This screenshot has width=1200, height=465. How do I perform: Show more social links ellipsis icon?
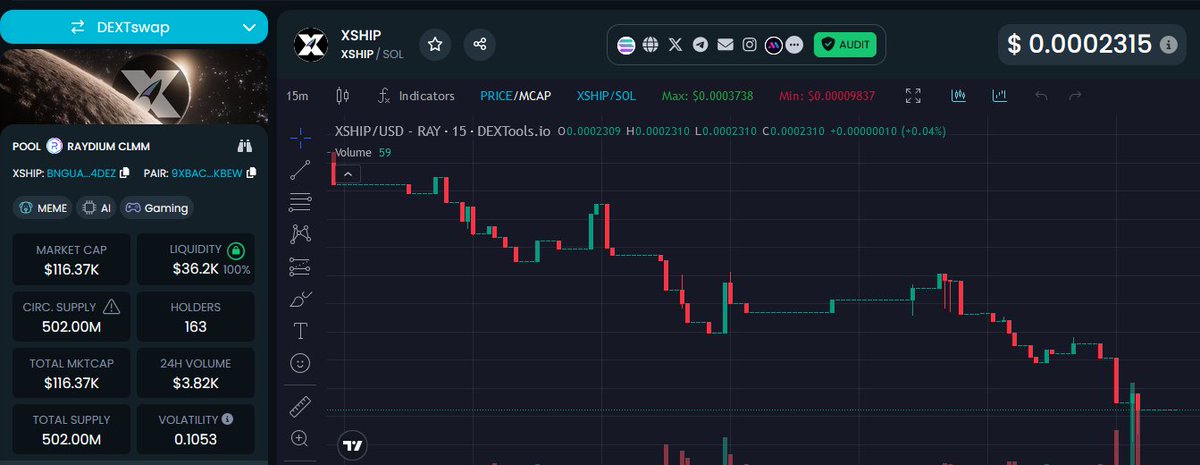pos(794,45)
